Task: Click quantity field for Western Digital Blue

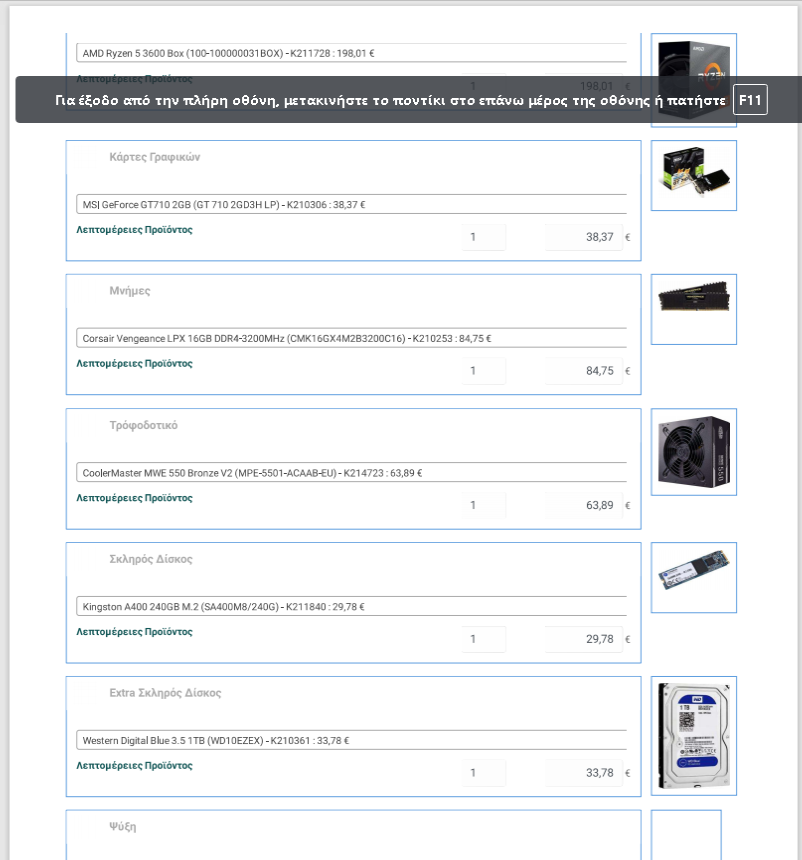Action: tap(484, 773)
